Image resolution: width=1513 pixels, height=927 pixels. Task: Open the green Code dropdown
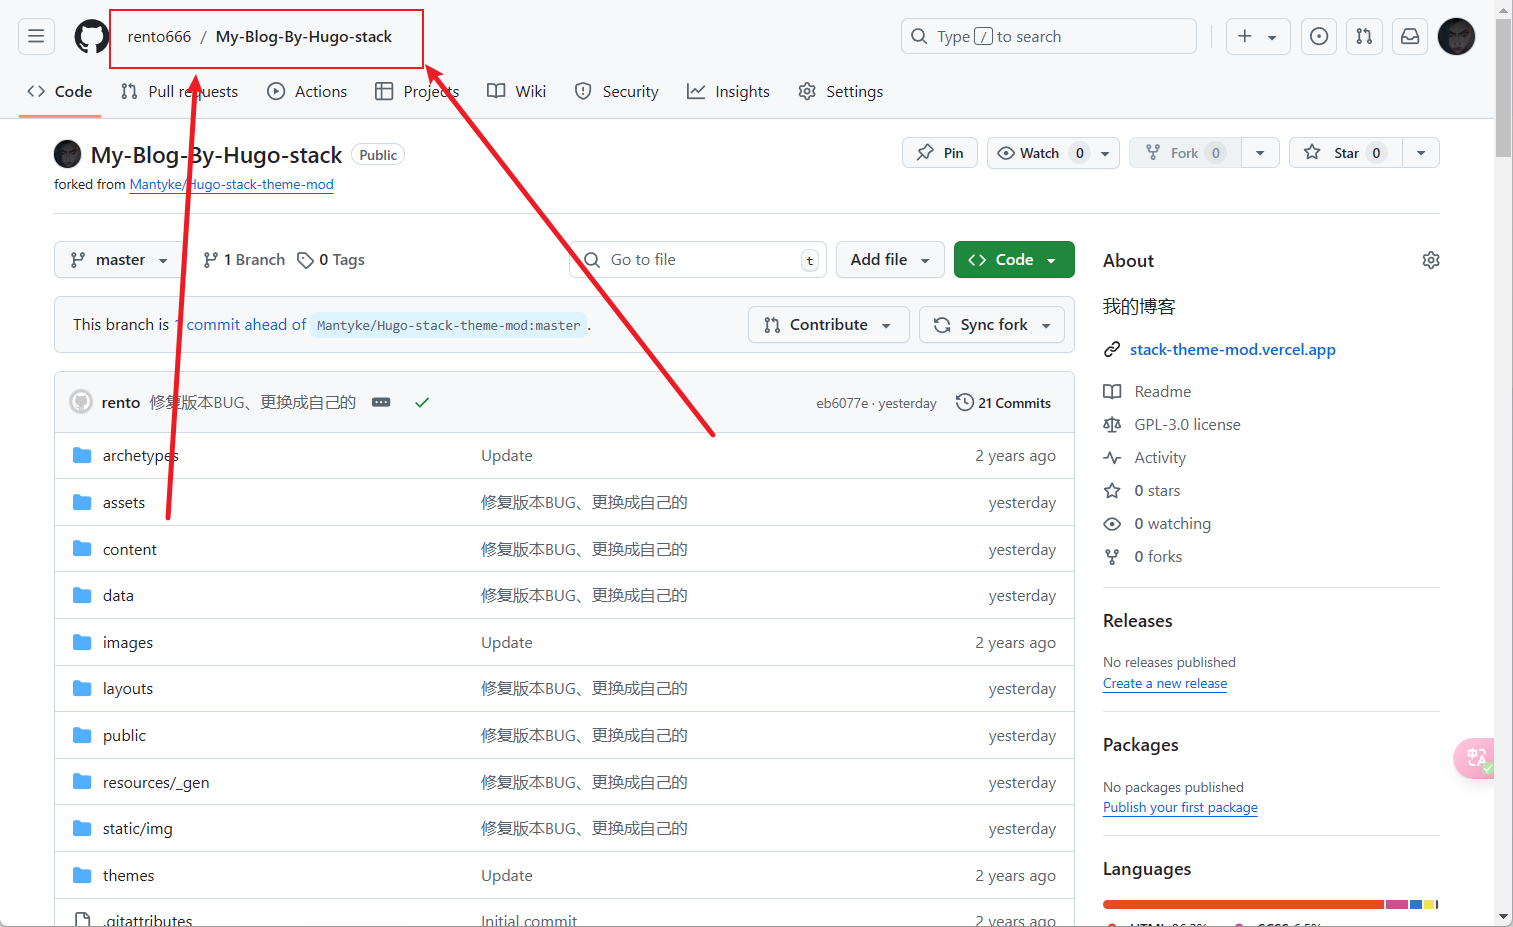tap(1014, 260)
